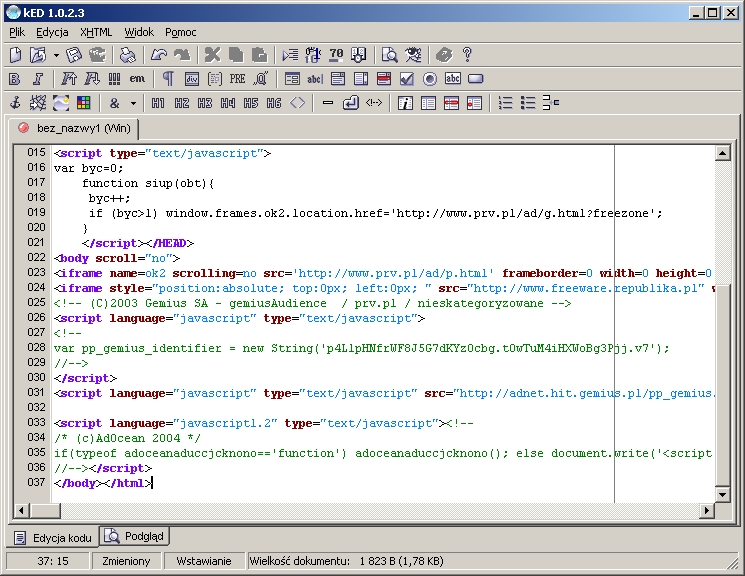745x576 pixels.
Task: Insert em emphasis tag
Action: [137, 79]
